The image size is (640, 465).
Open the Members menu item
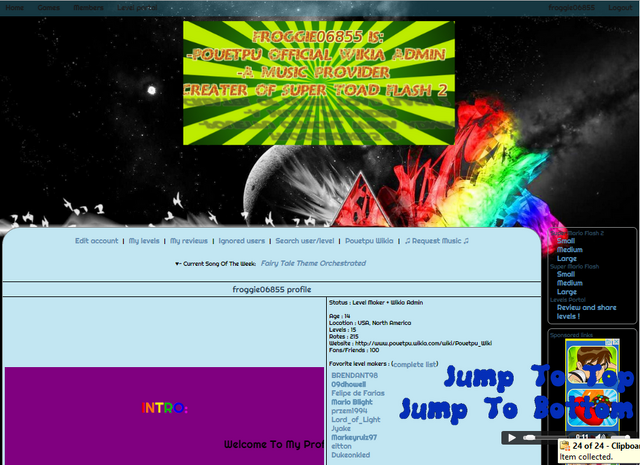coord(88,7)
